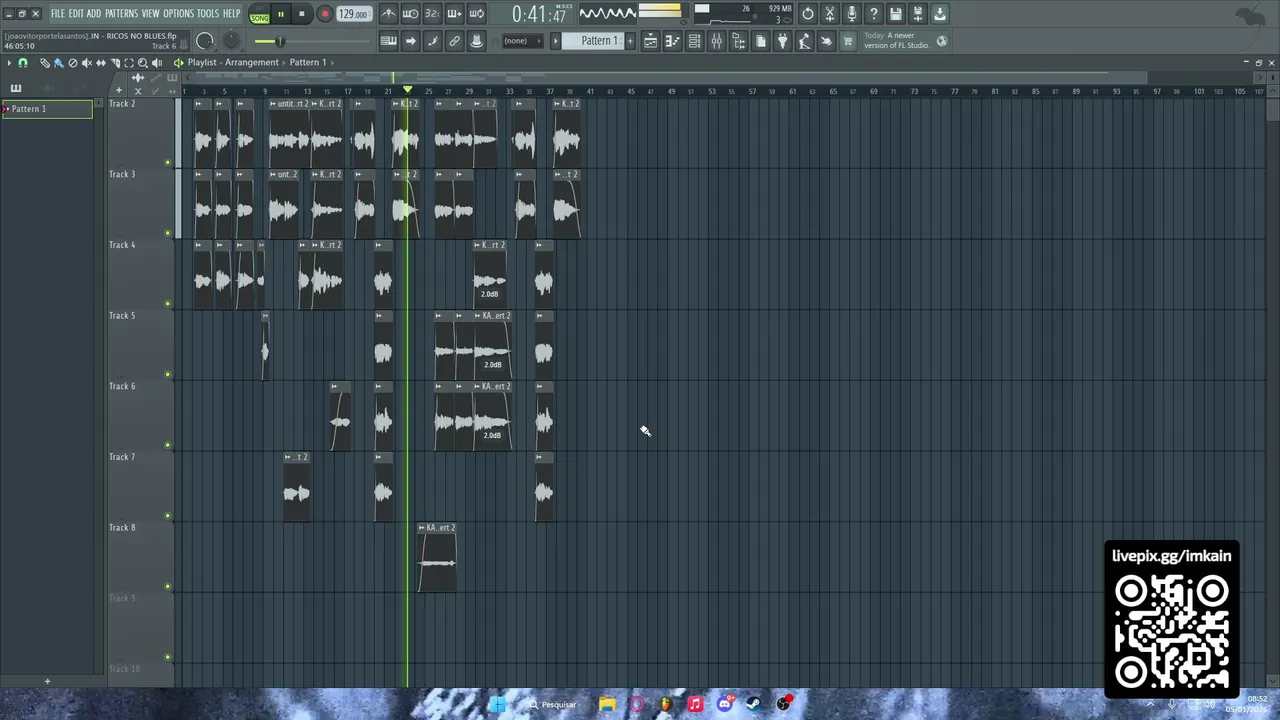1280x720 pixels.
Task: Mute Track 5 via its green LED
Action: [x=167, y=374]
